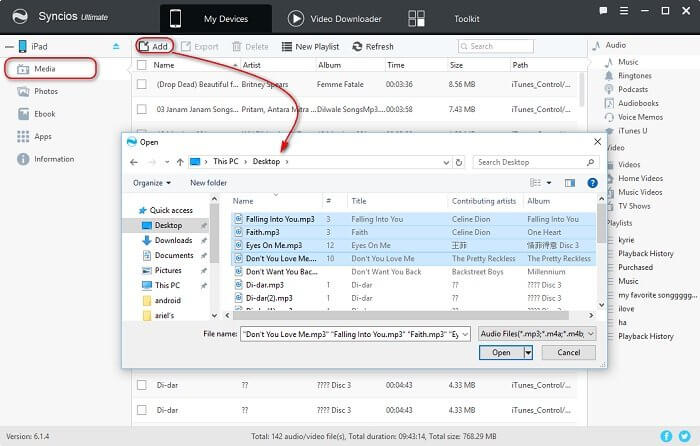Sort media list by Time column
Screen dimensions: 700x446
coord(396,65)
